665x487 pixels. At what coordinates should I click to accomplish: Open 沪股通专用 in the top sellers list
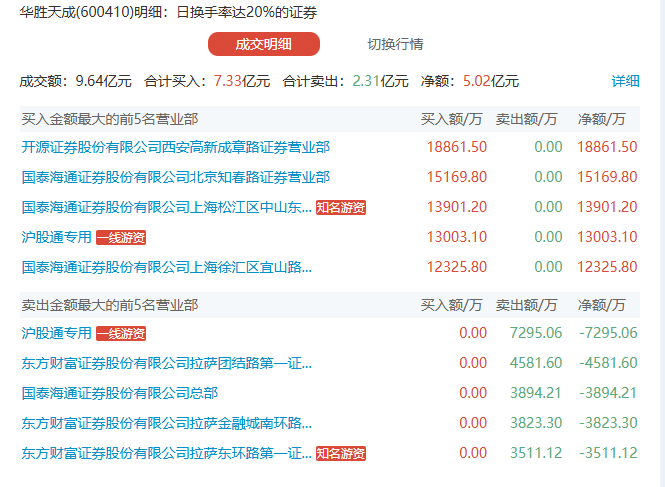tap(56, 333)
